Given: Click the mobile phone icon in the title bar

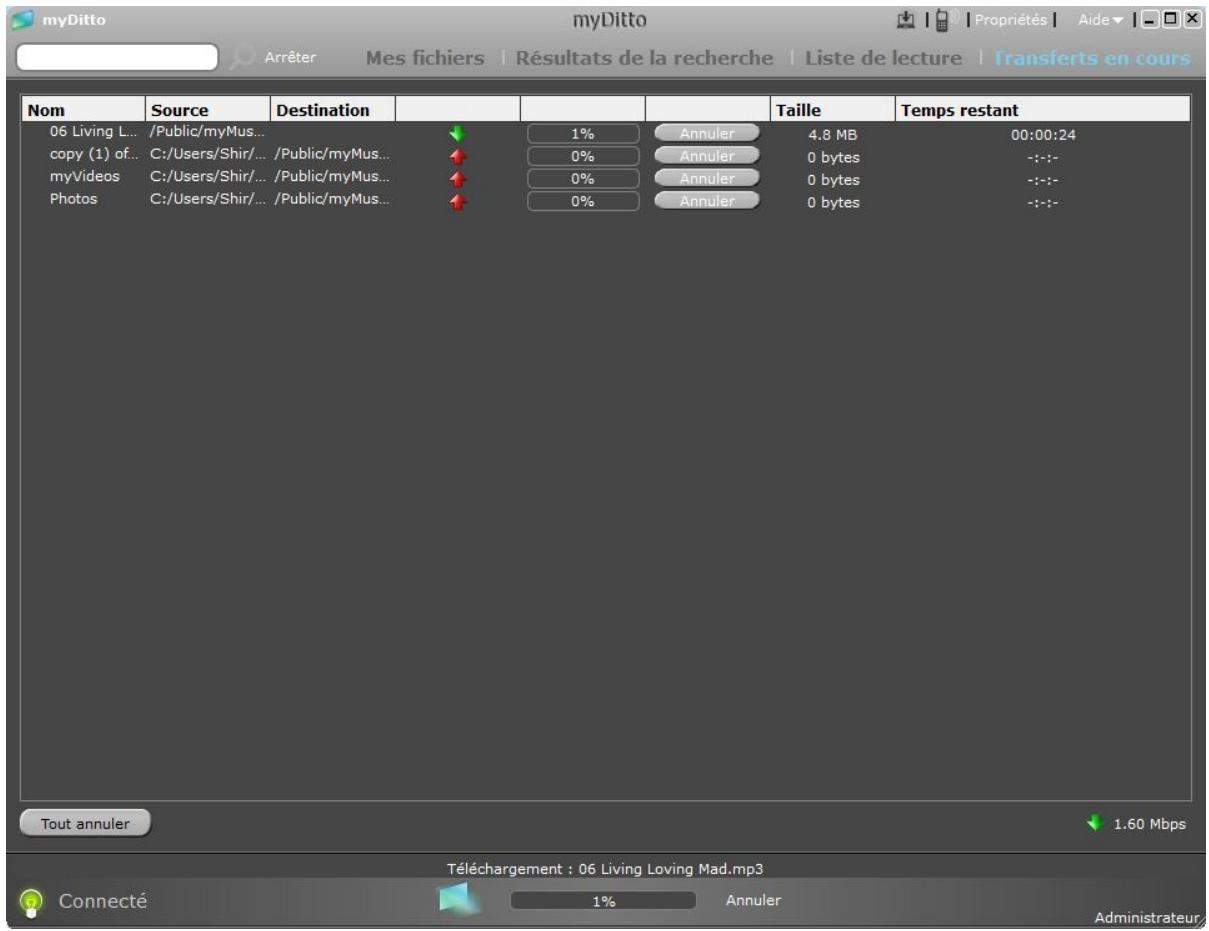Looking at the screenshot, I should [943, 19].
